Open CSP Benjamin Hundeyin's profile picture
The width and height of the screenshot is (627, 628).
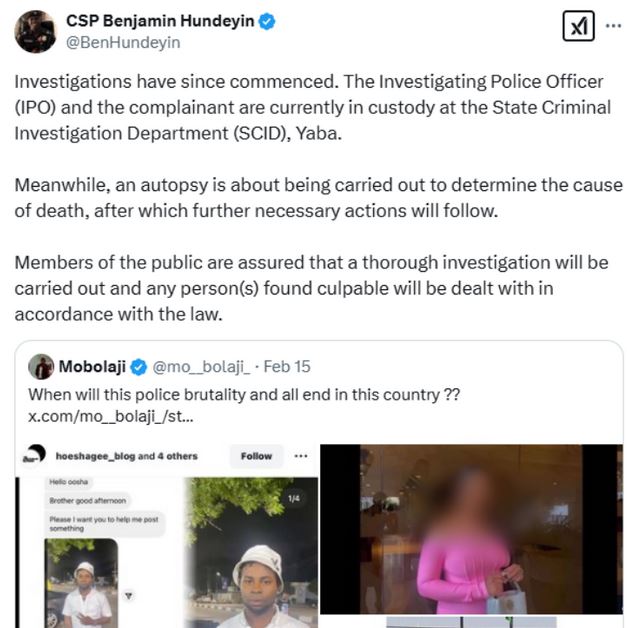35,32
